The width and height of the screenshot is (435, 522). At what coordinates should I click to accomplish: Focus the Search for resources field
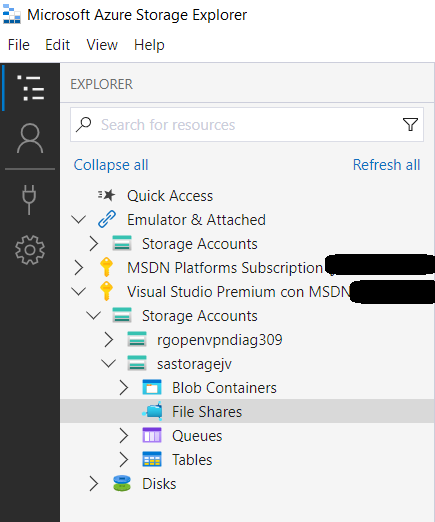point(247,125)
